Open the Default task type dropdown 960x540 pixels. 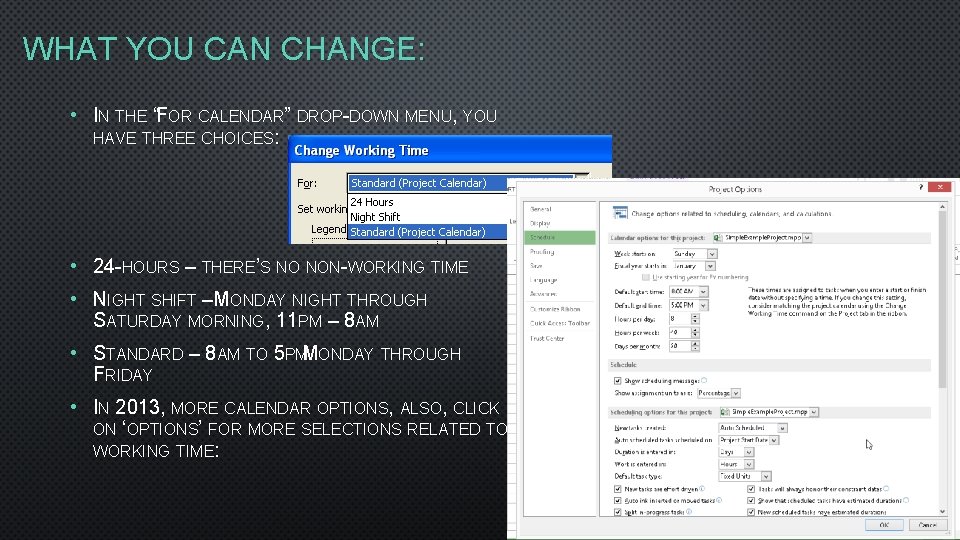click(x=765, y=476)
